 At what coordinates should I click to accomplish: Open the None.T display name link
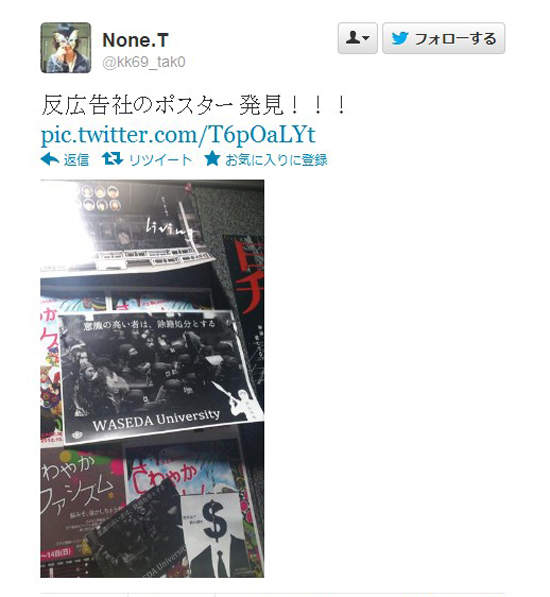[x=135, y=40]
